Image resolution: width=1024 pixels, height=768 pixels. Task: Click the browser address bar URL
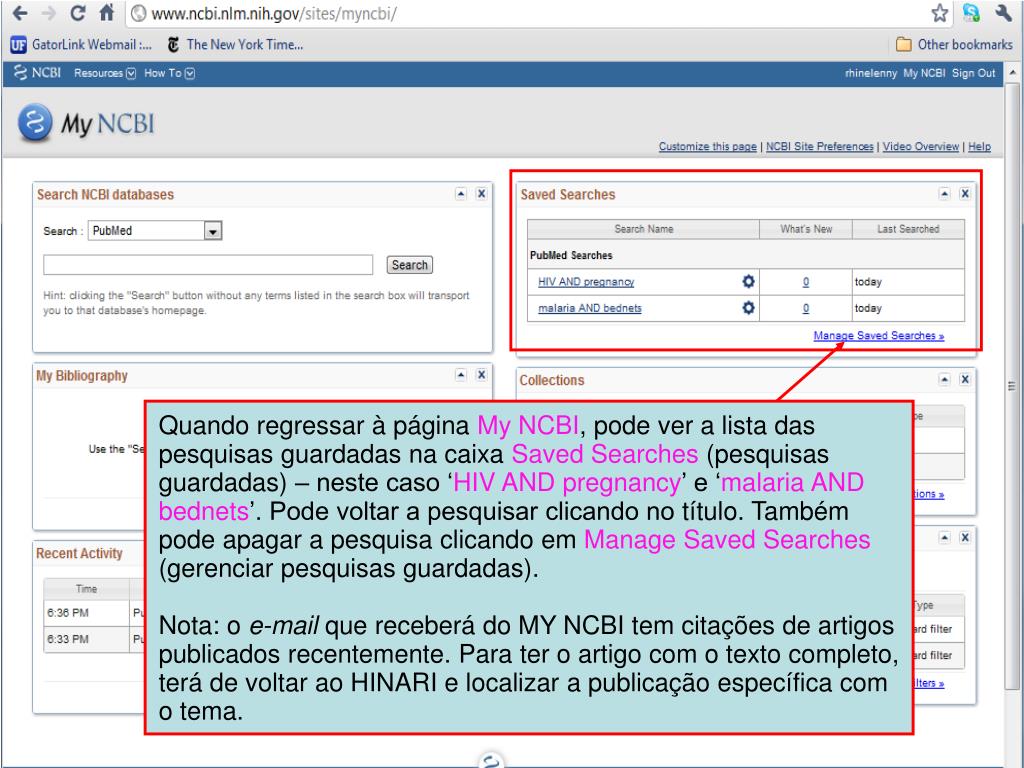coord(274,14)
